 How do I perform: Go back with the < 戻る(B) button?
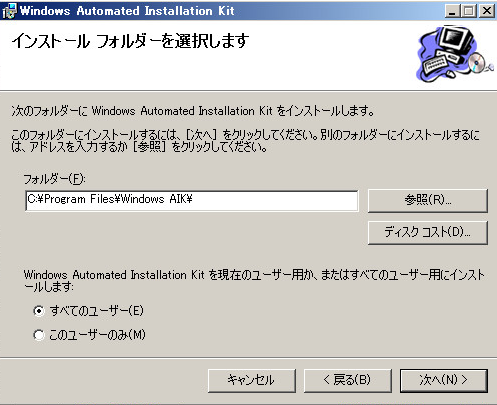[347, 380]
